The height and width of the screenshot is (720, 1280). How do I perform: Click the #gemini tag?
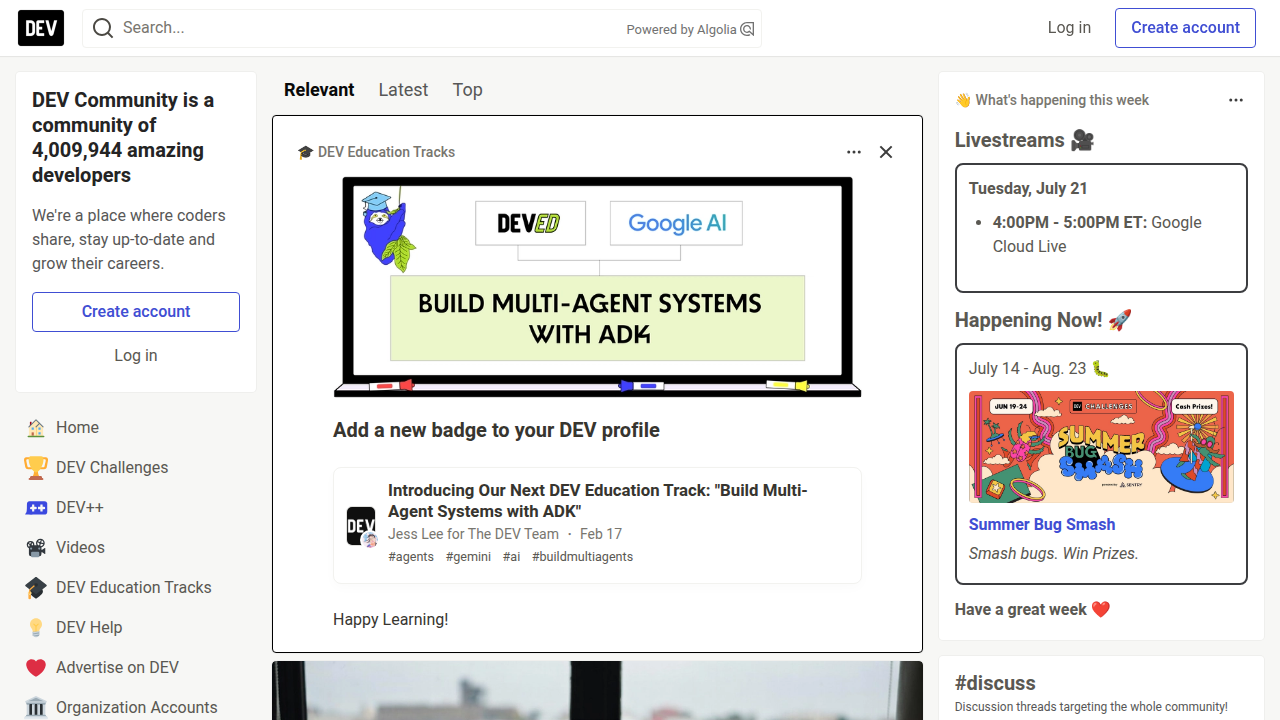pyautogui.click(x=468, y=557)
